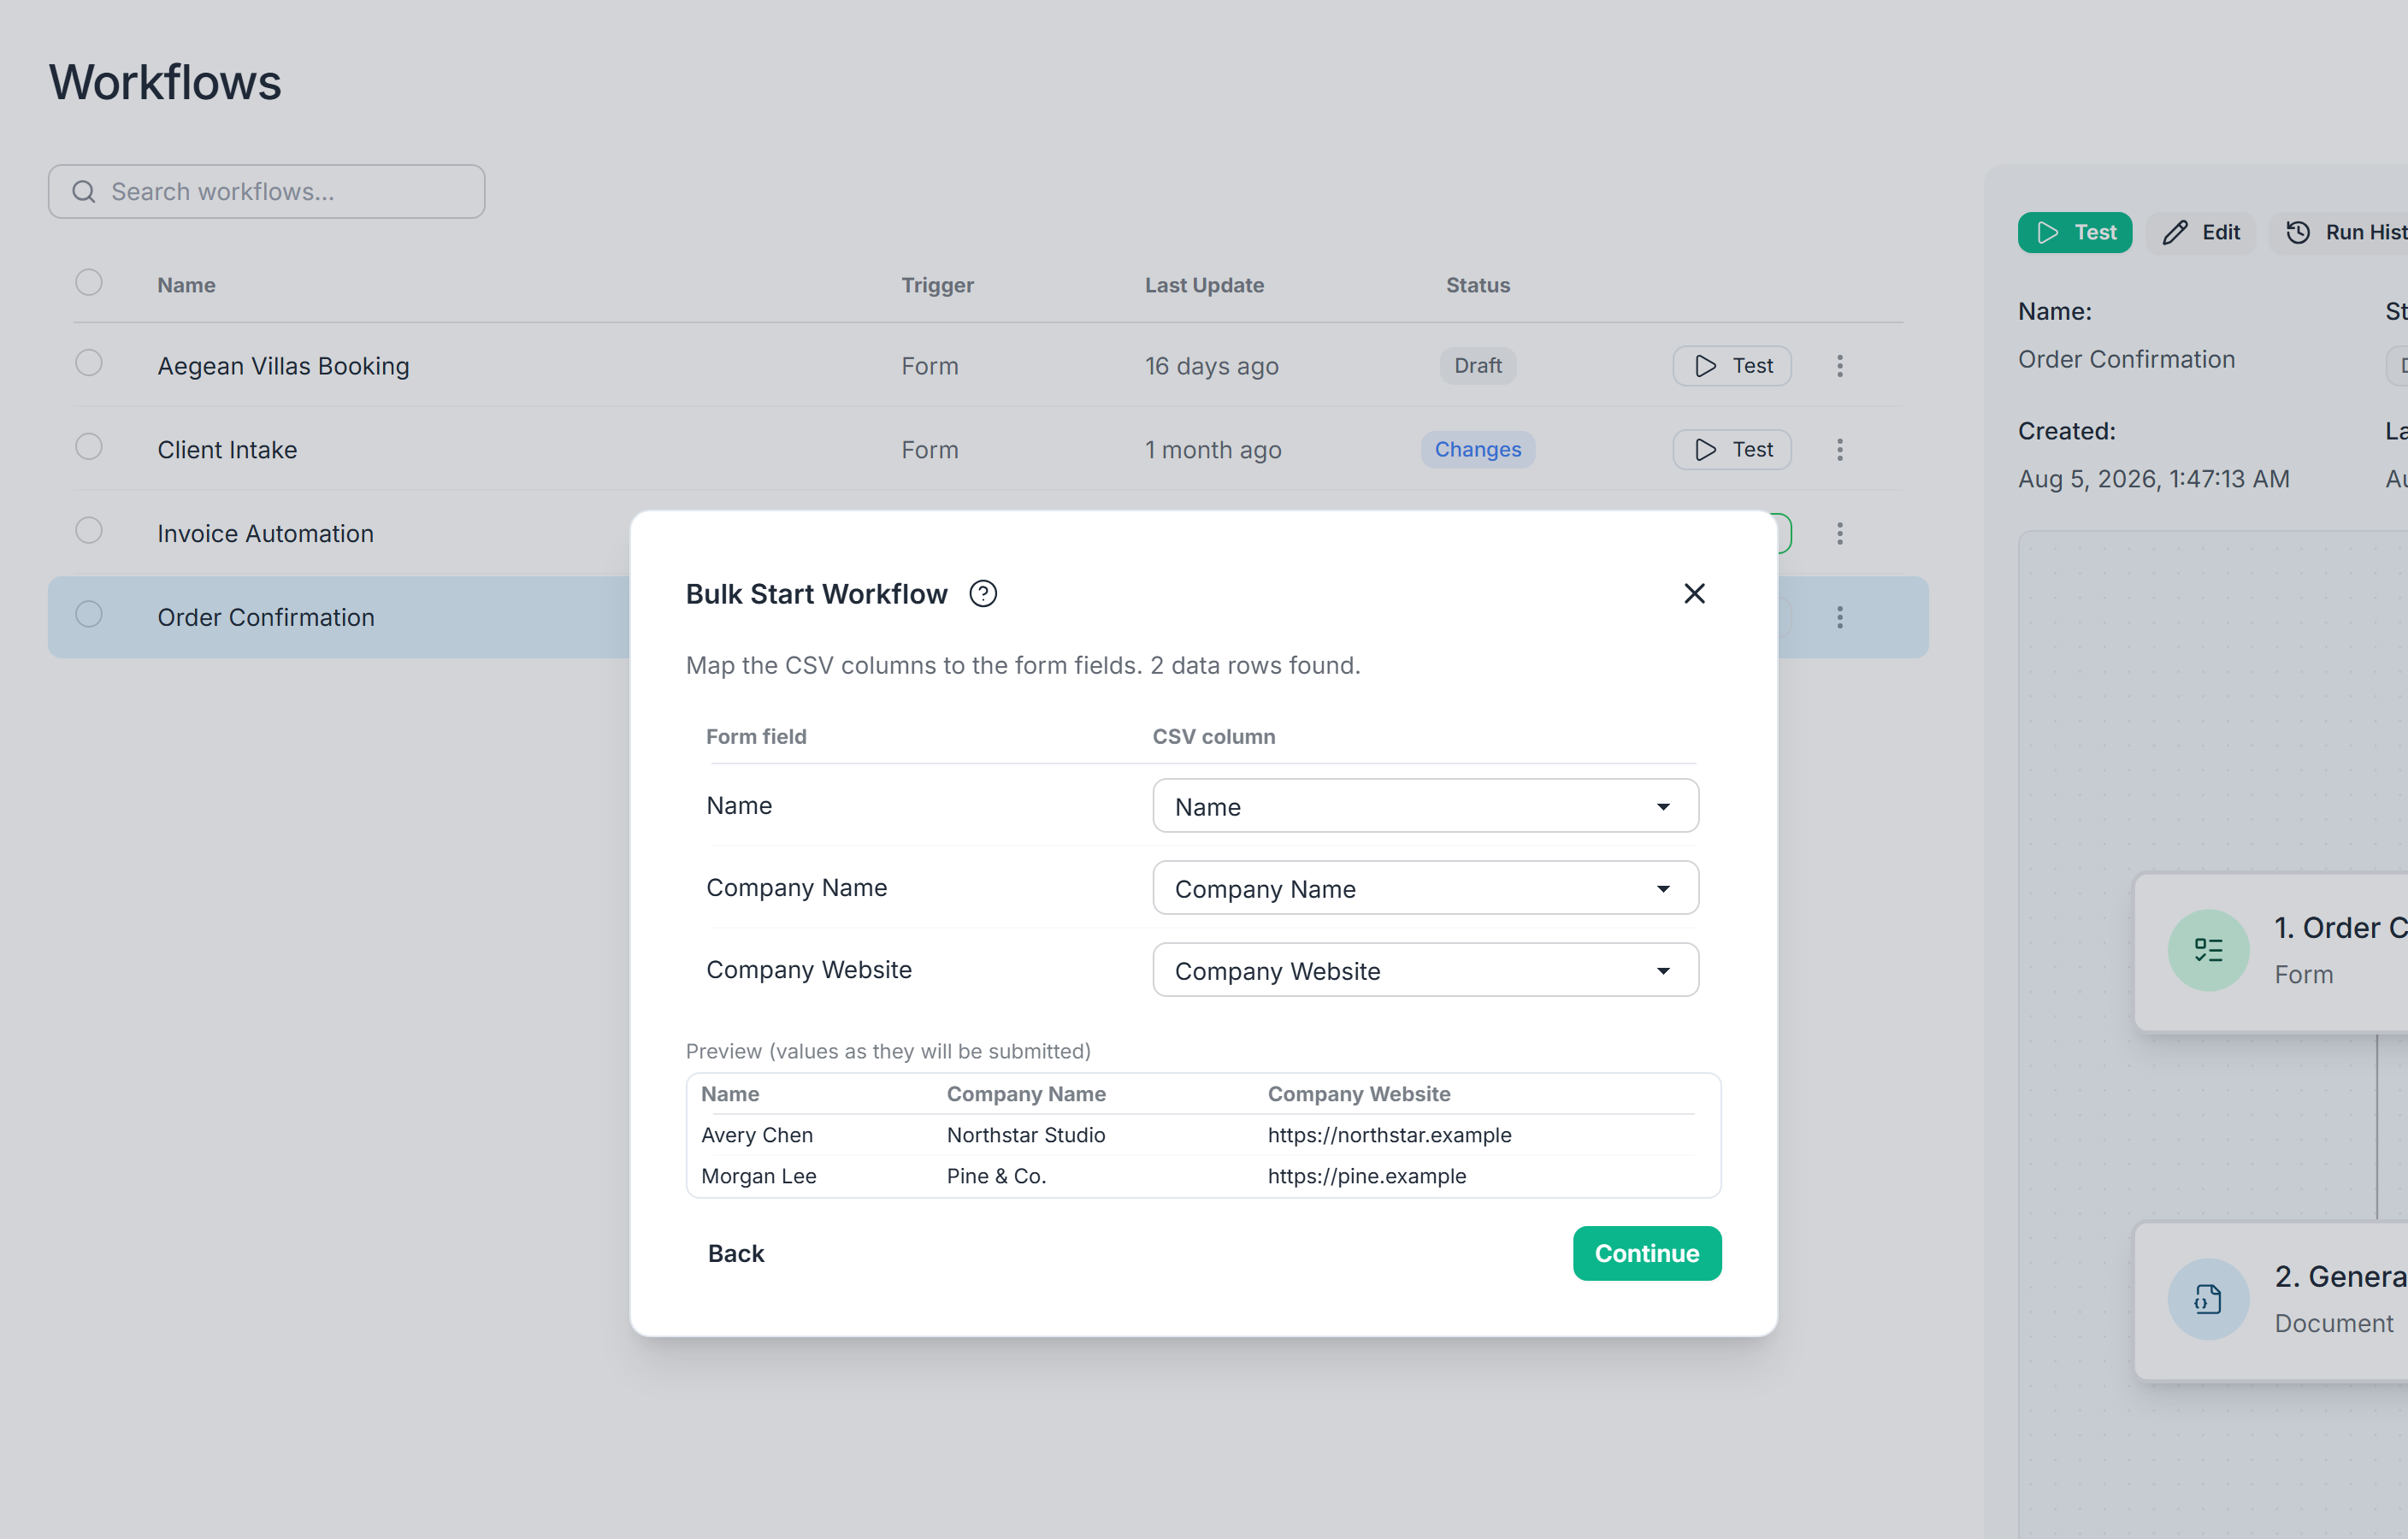The height and width of the screenshot is (1539, 2408).
Task: Run Test for Client Intake
Action: coord(1732,450)
